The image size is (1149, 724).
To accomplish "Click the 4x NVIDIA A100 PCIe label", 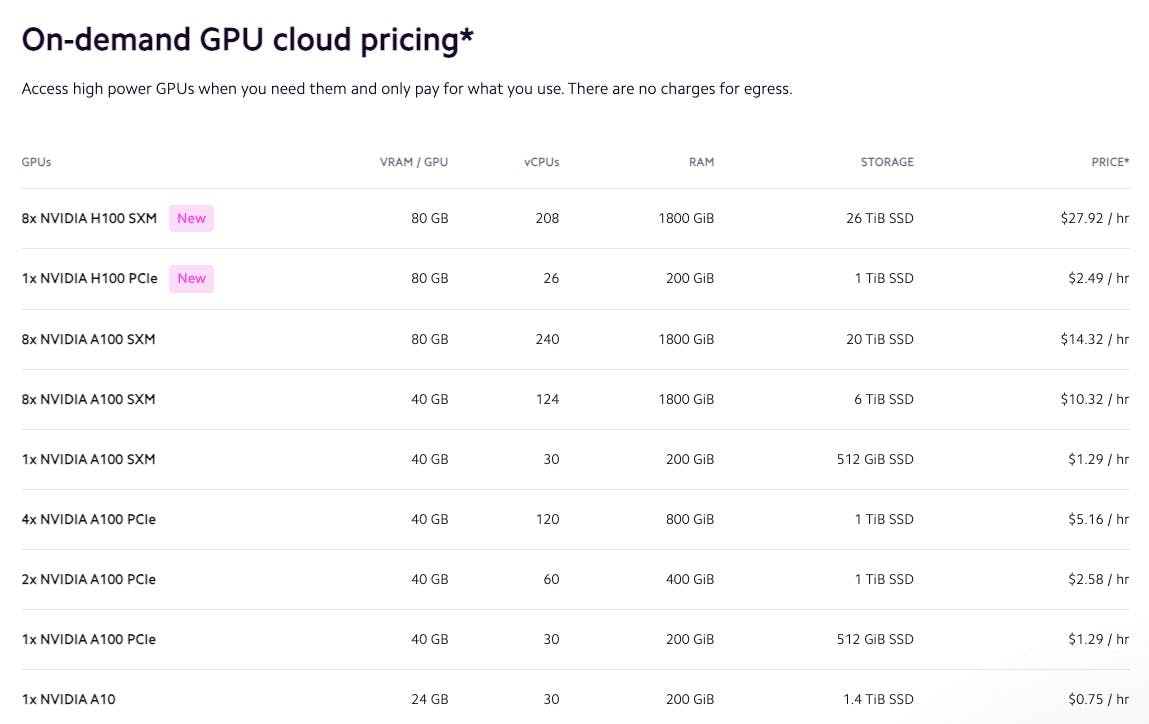I will 88,519.
